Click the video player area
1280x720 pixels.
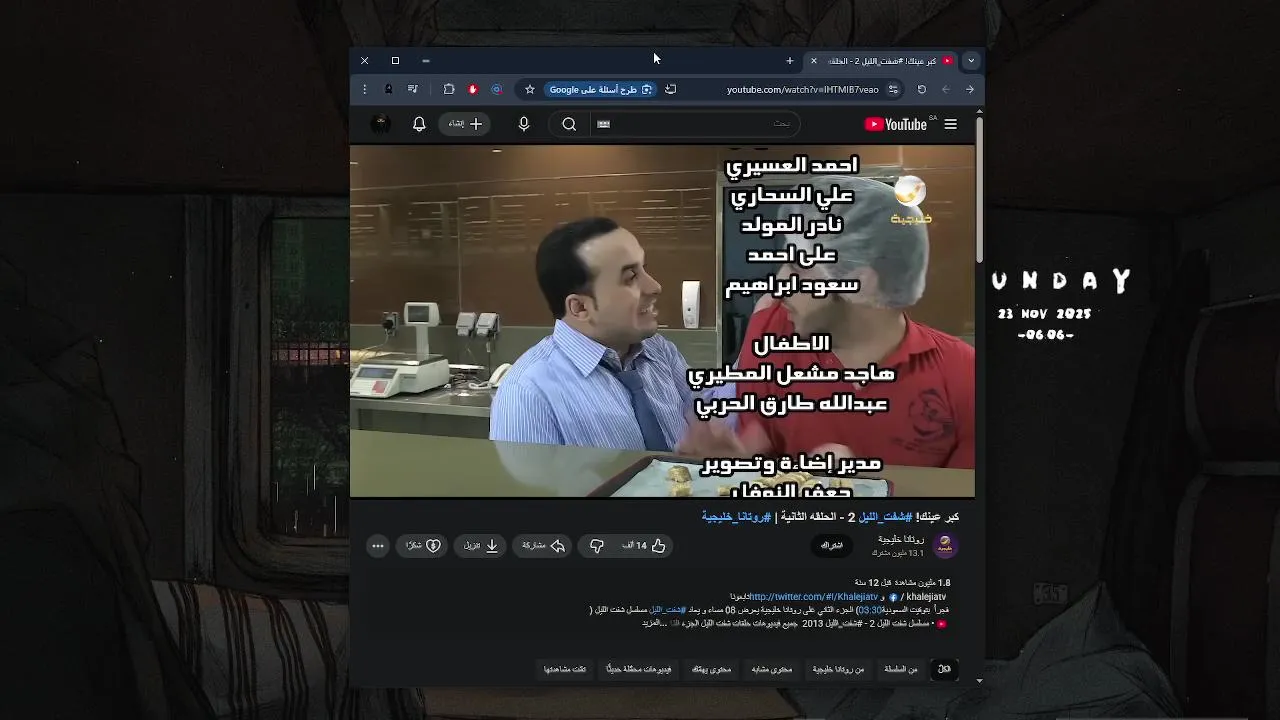662,321
